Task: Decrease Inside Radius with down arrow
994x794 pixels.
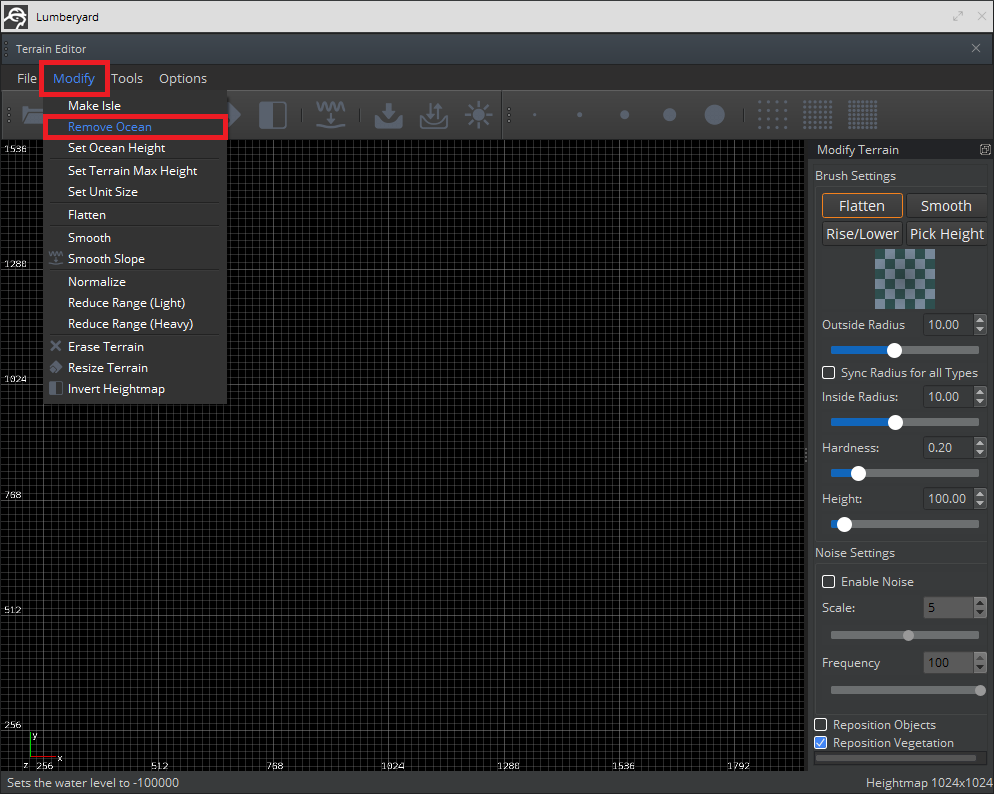Action: [980, 402]
